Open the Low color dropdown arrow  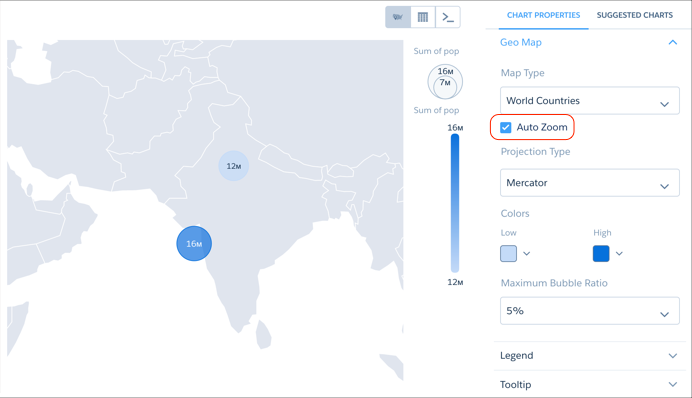tap(527, 254)
